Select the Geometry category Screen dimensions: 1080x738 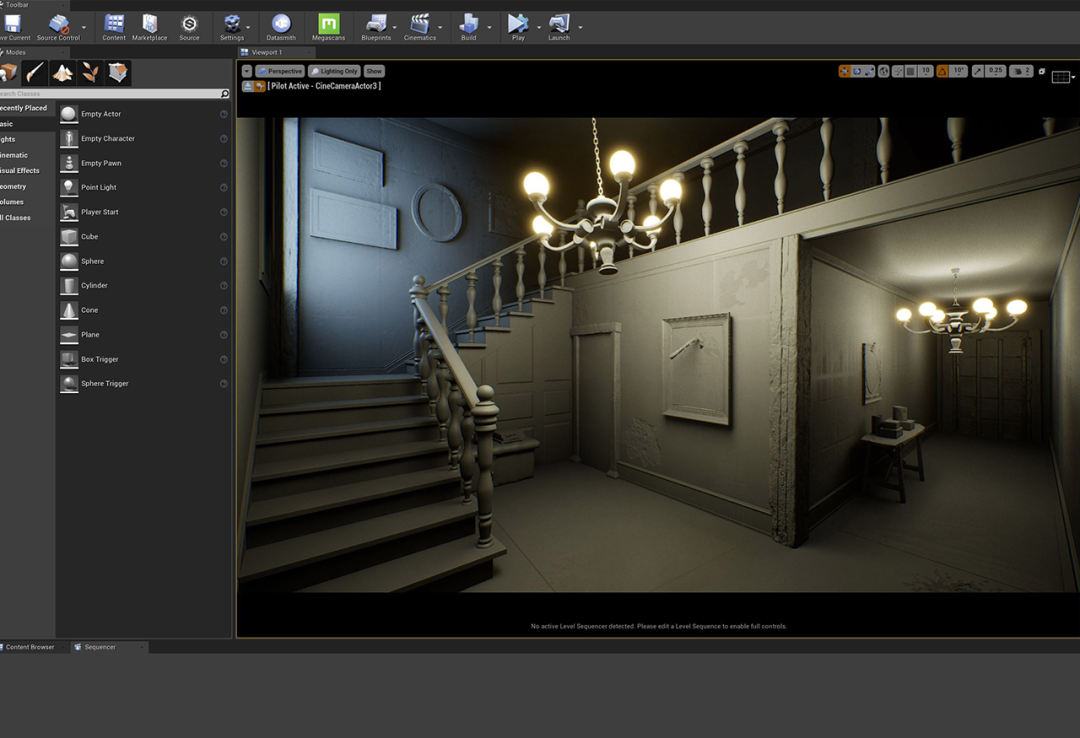[13, 187]
